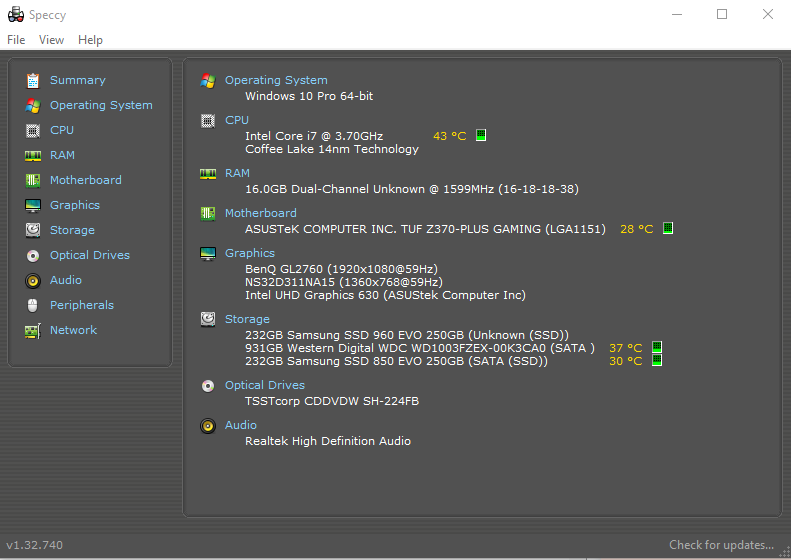Click the Graphics heading link in summary
The image size is (791, 560).
pyautogui.click(x=250, y=253)
